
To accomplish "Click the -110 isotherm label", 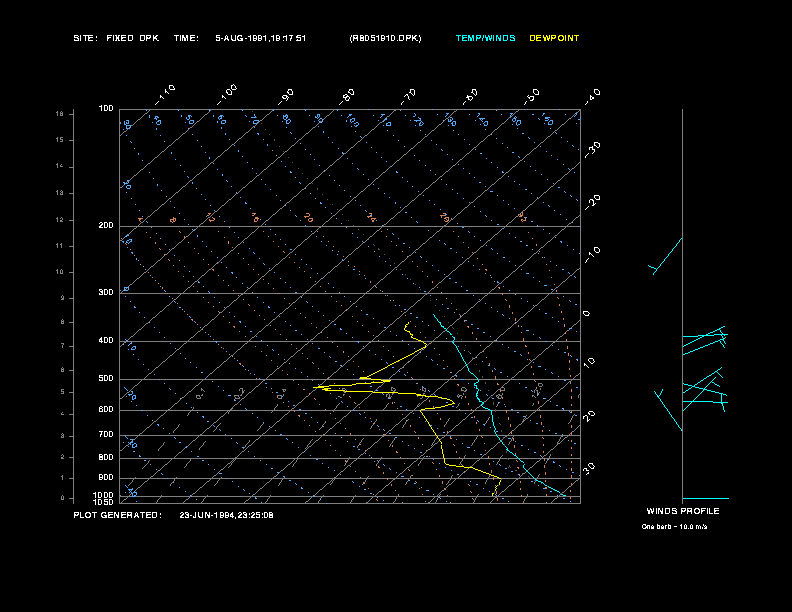I will (165, 94).
